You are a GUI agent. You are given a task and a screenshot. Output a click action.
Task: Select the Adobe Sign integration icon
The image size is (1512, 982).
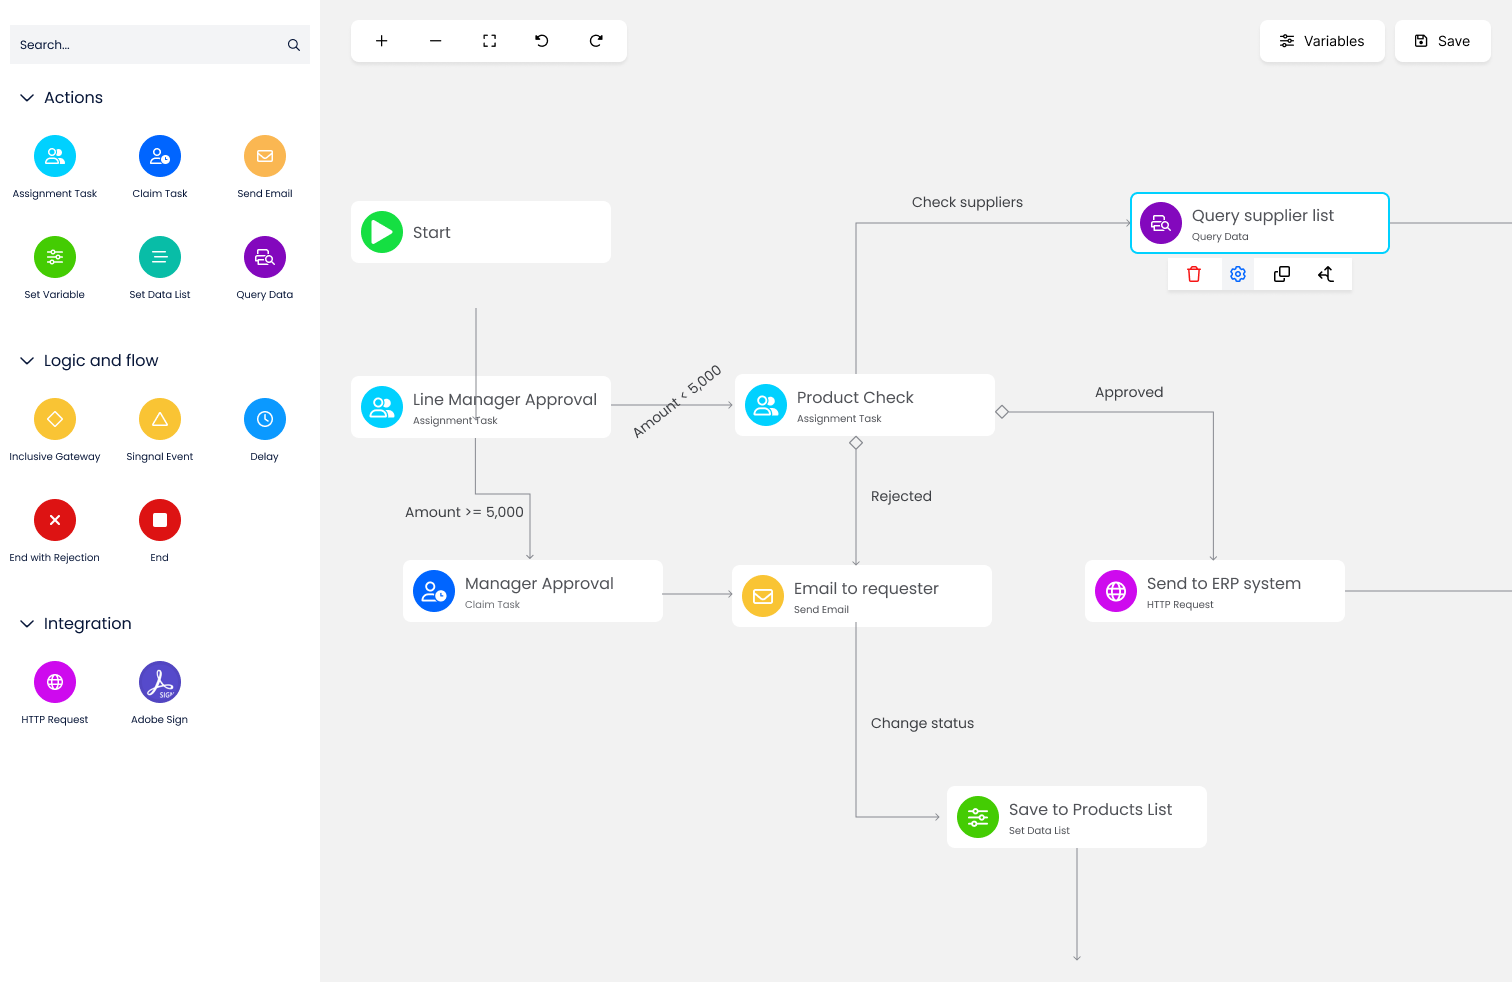160,682
